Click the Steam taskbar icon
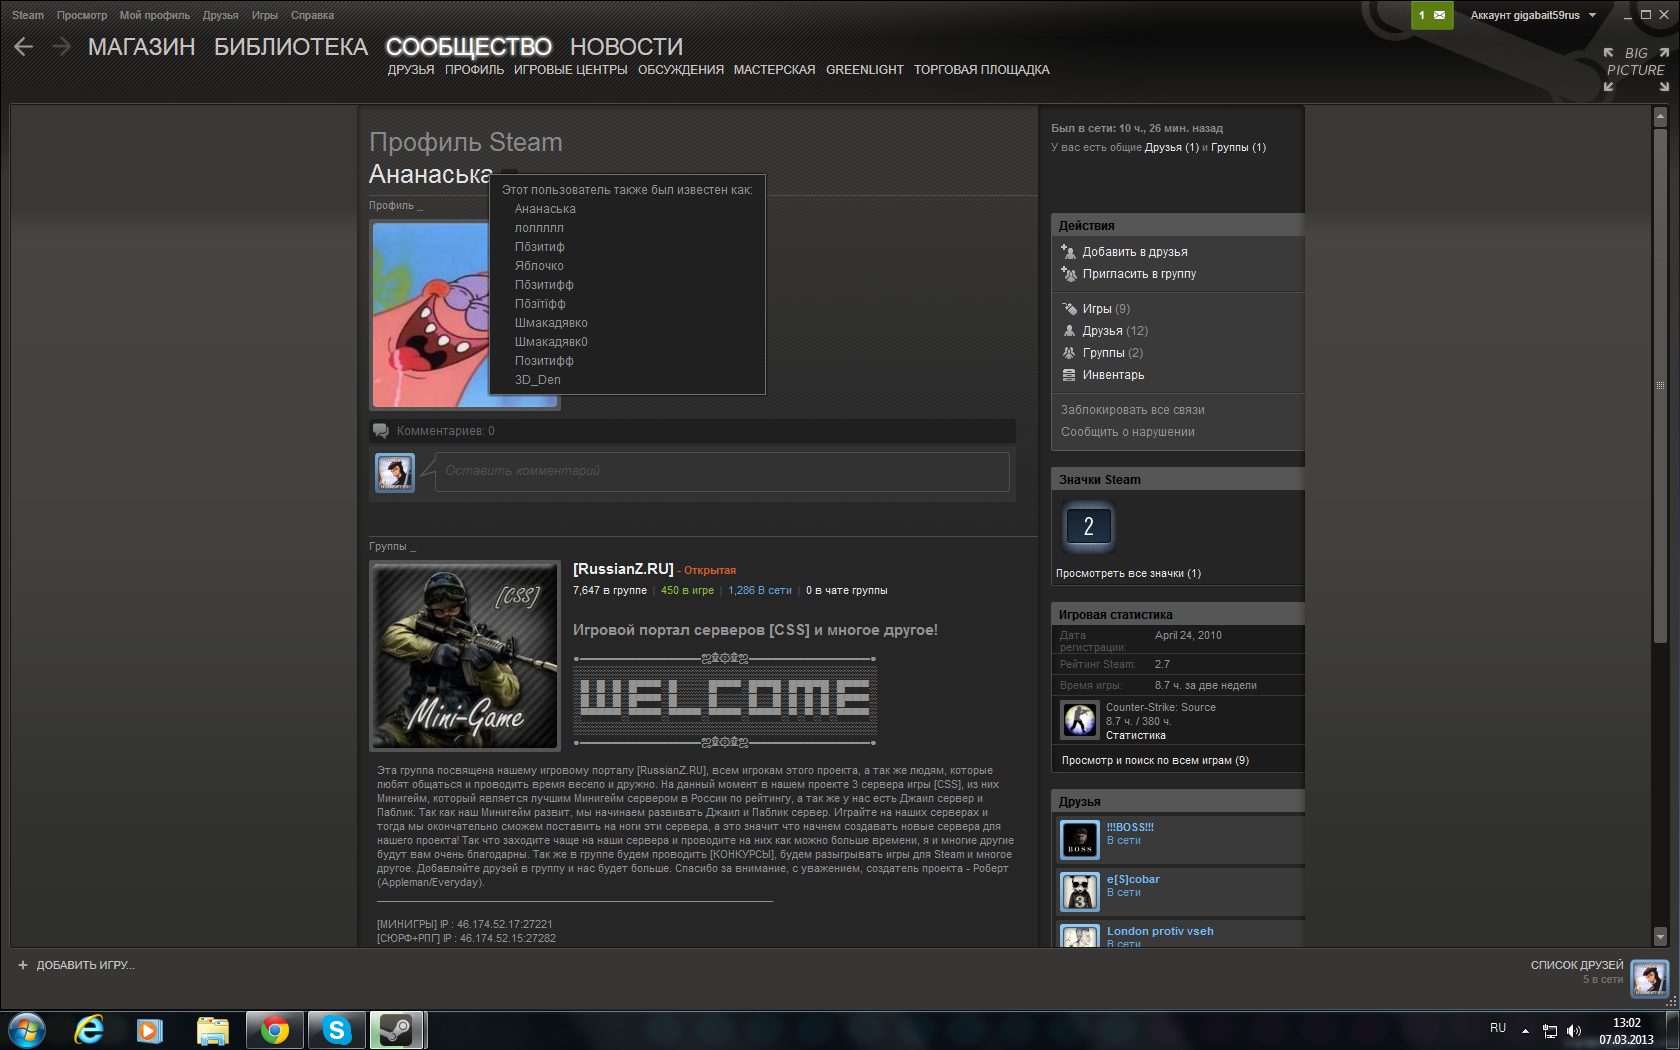This screenshot has height=1050, width=1680. click(x=398, y=1030)
